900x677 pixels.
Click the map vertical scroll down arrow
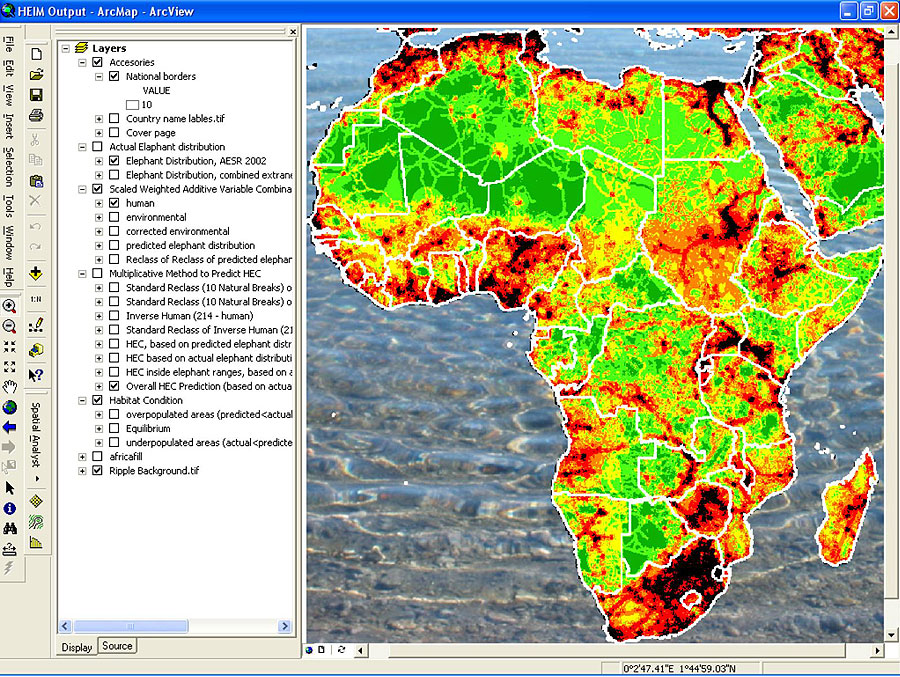(x=891, y=635)
